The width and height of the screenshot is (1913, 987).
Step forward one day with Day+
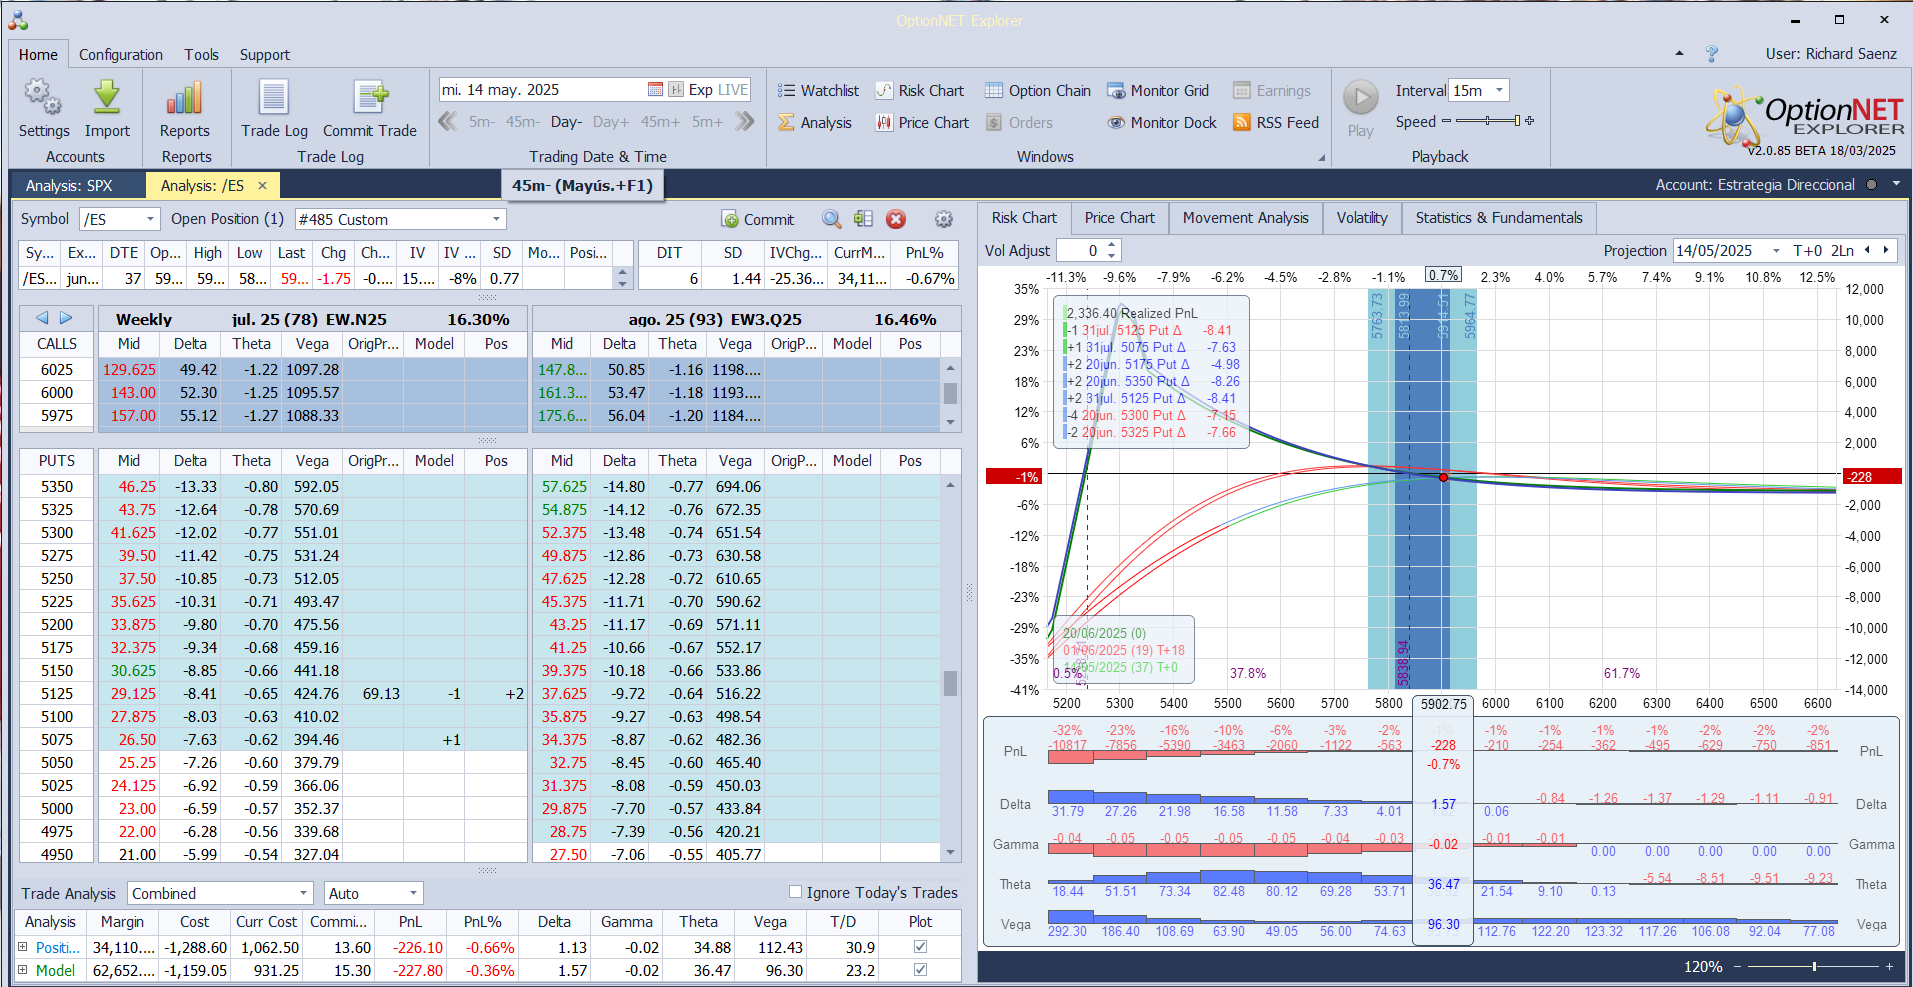click(x=611, y=122)
